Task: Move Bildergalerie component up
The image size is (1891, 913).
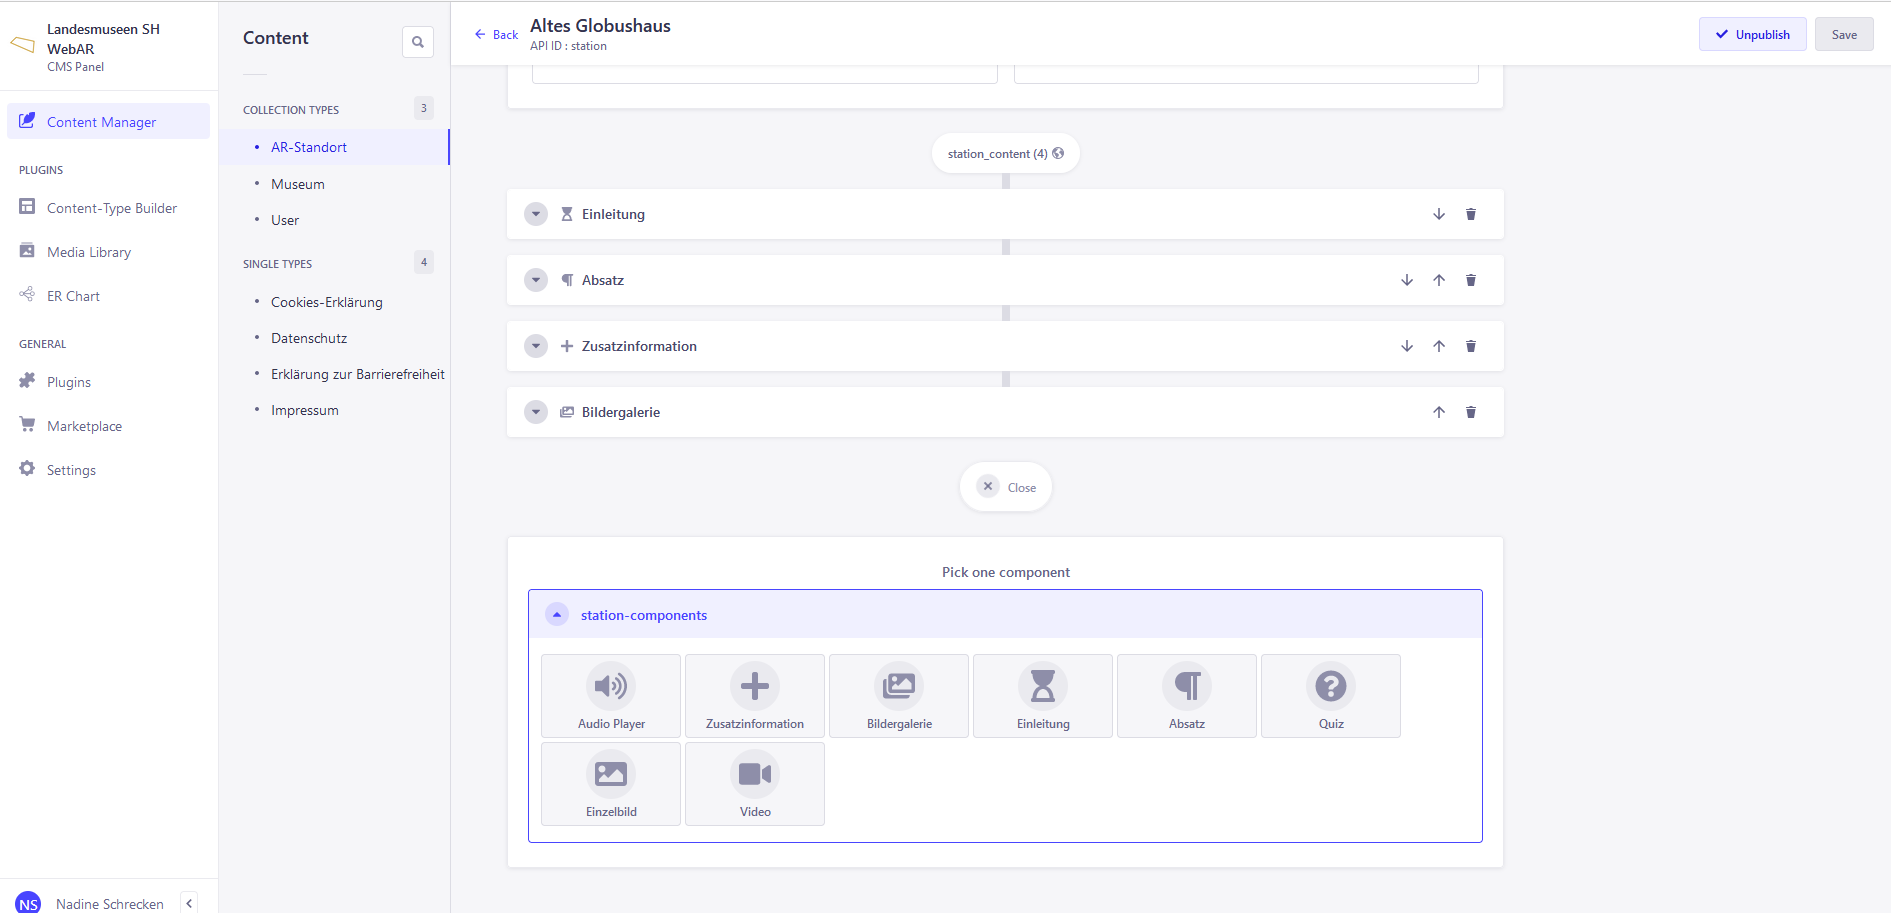Action: (1439, 412)
